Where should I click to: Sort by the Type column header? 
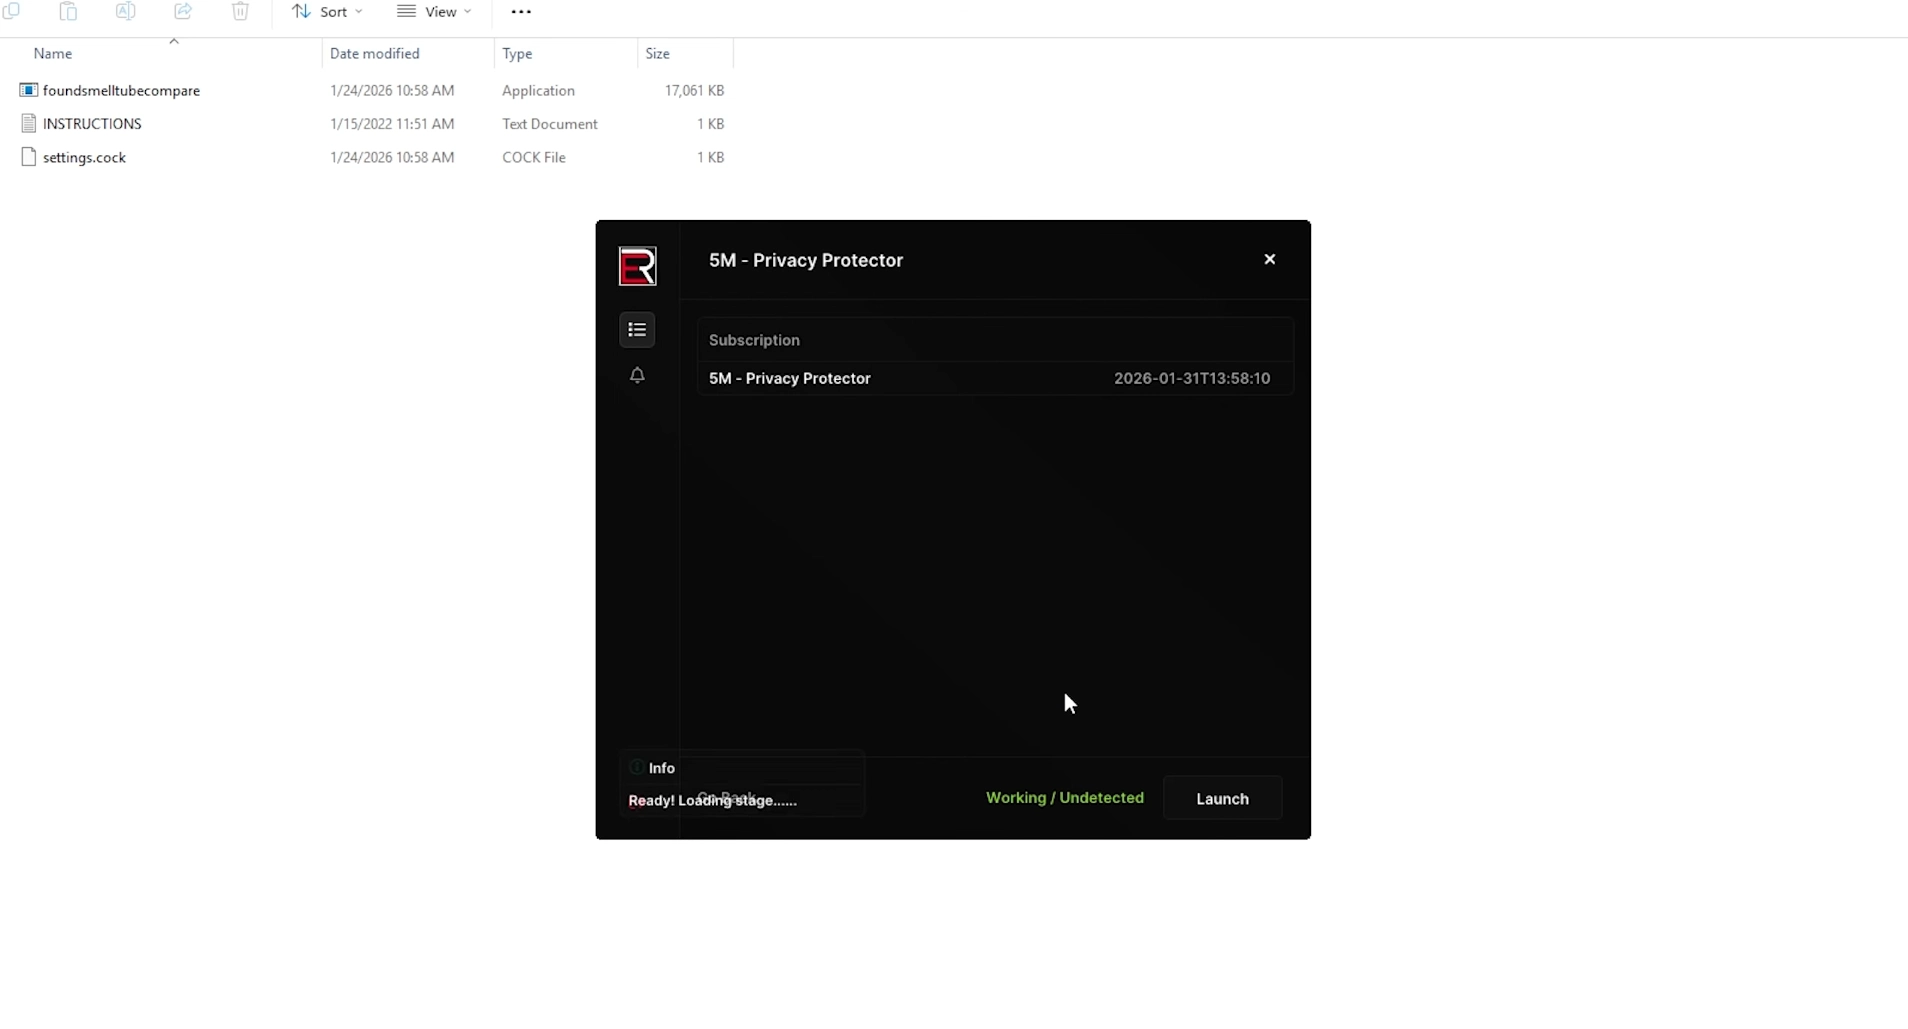(517, 54)
